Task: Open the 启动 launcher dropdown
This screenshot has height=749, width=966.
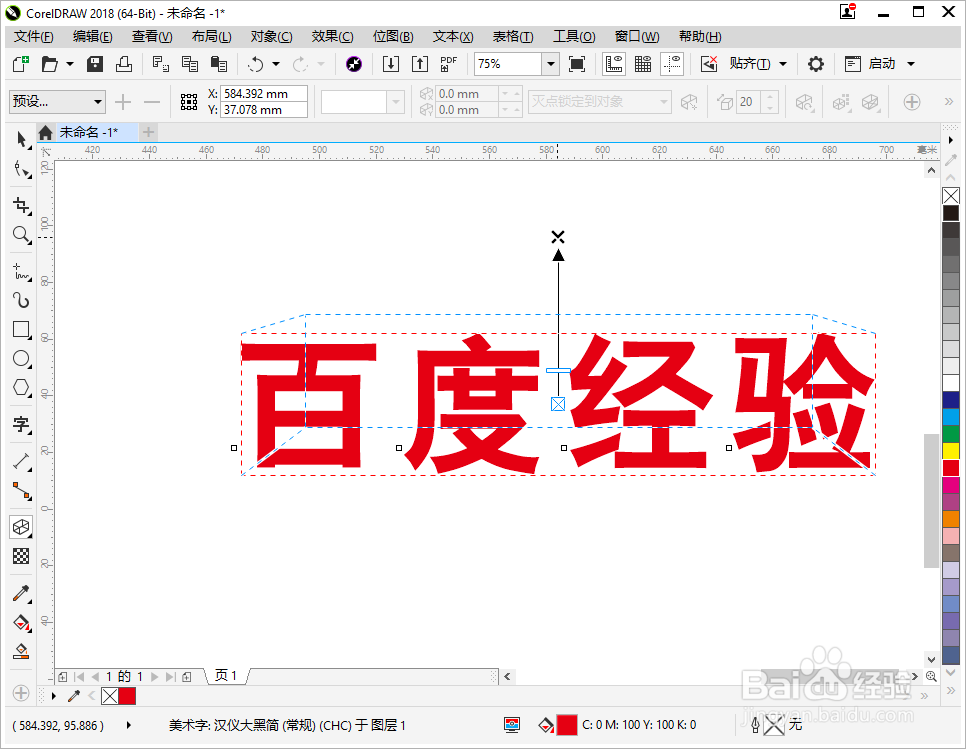Action: pyautogui.click(x=911, y=64)
